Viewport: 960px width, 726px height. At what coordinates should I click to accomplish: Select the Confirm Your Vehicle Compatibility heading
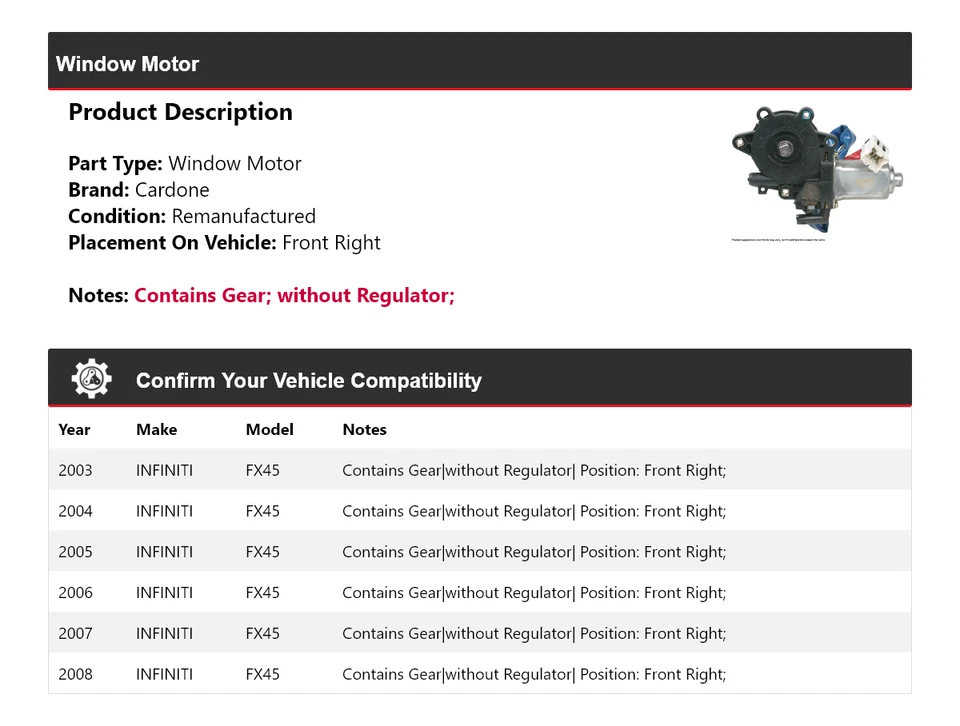click(308, 381)
